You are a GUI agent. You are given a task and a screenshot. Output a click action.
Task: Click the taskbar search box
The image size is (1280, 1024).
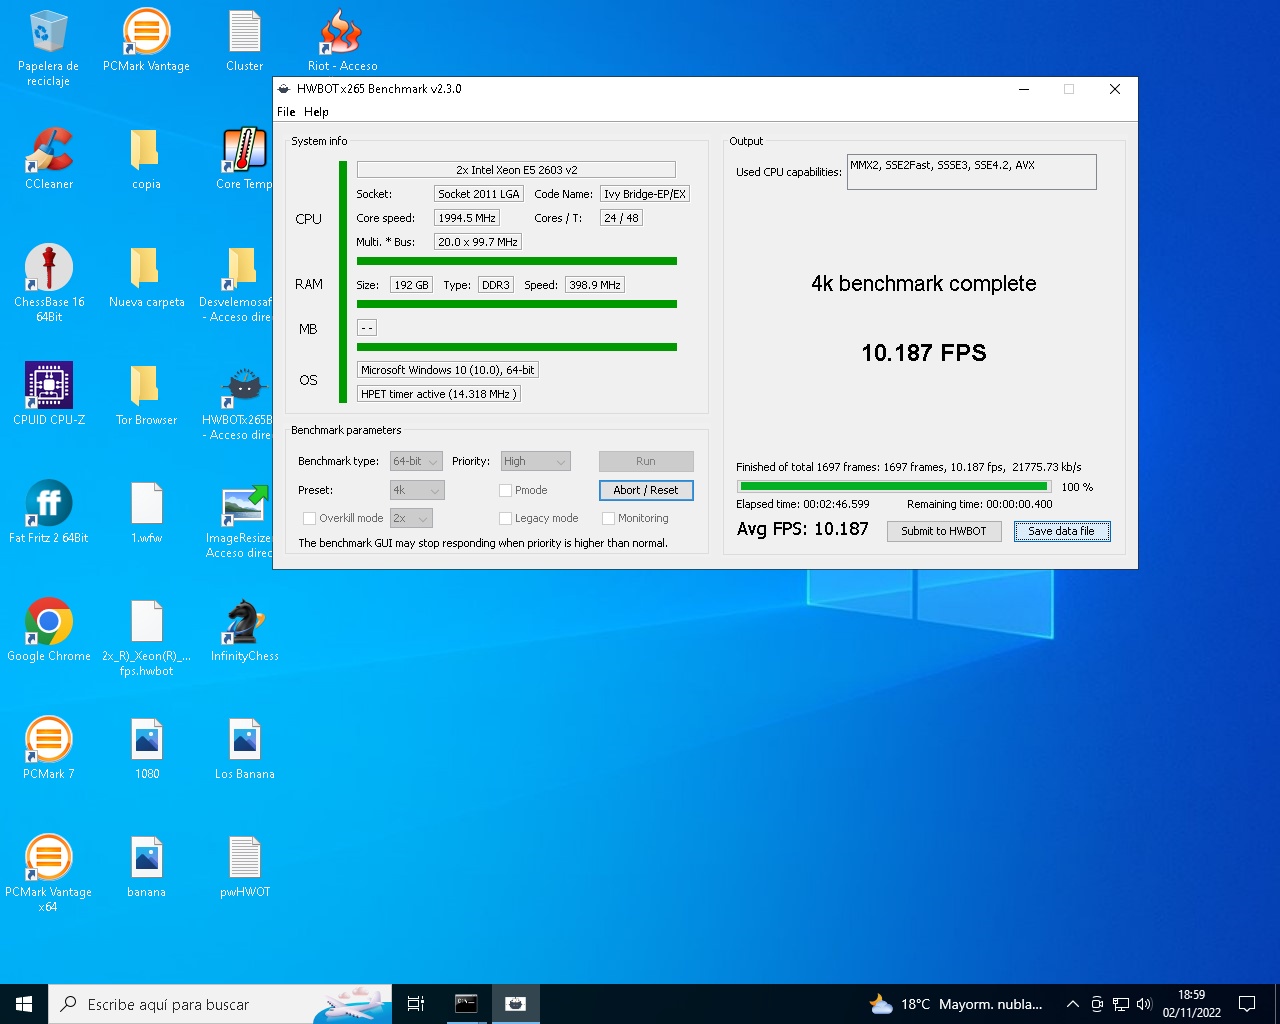coord(220,1004)
